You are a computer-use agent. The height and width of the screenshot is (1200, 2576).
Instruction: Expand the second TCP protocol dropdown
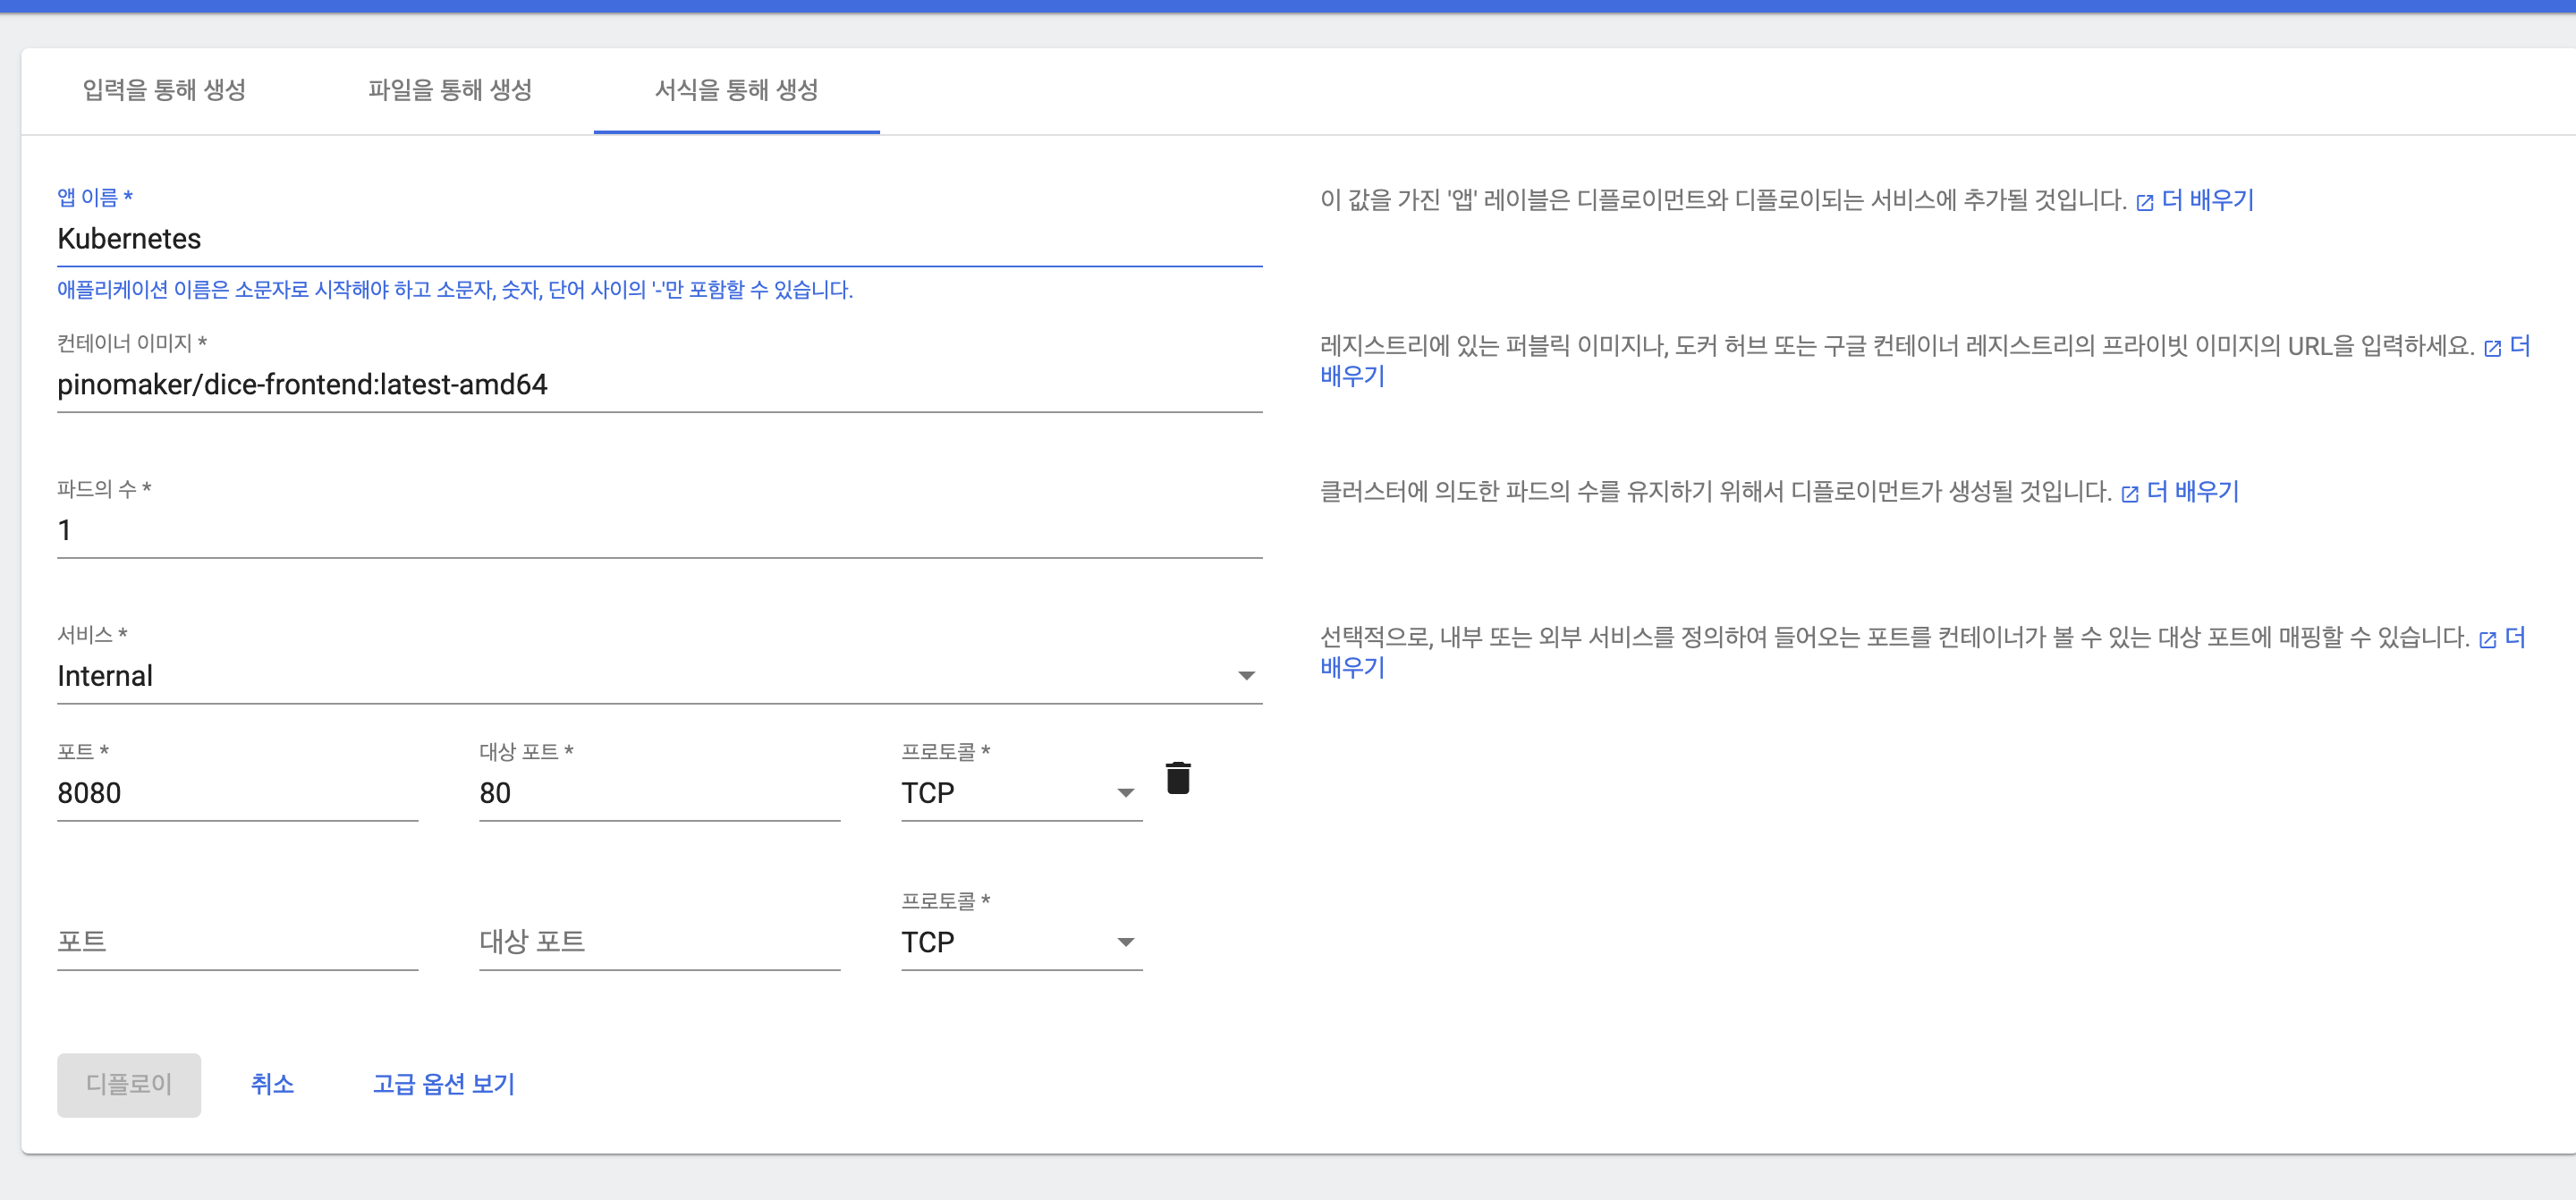tap(1020, 942)
